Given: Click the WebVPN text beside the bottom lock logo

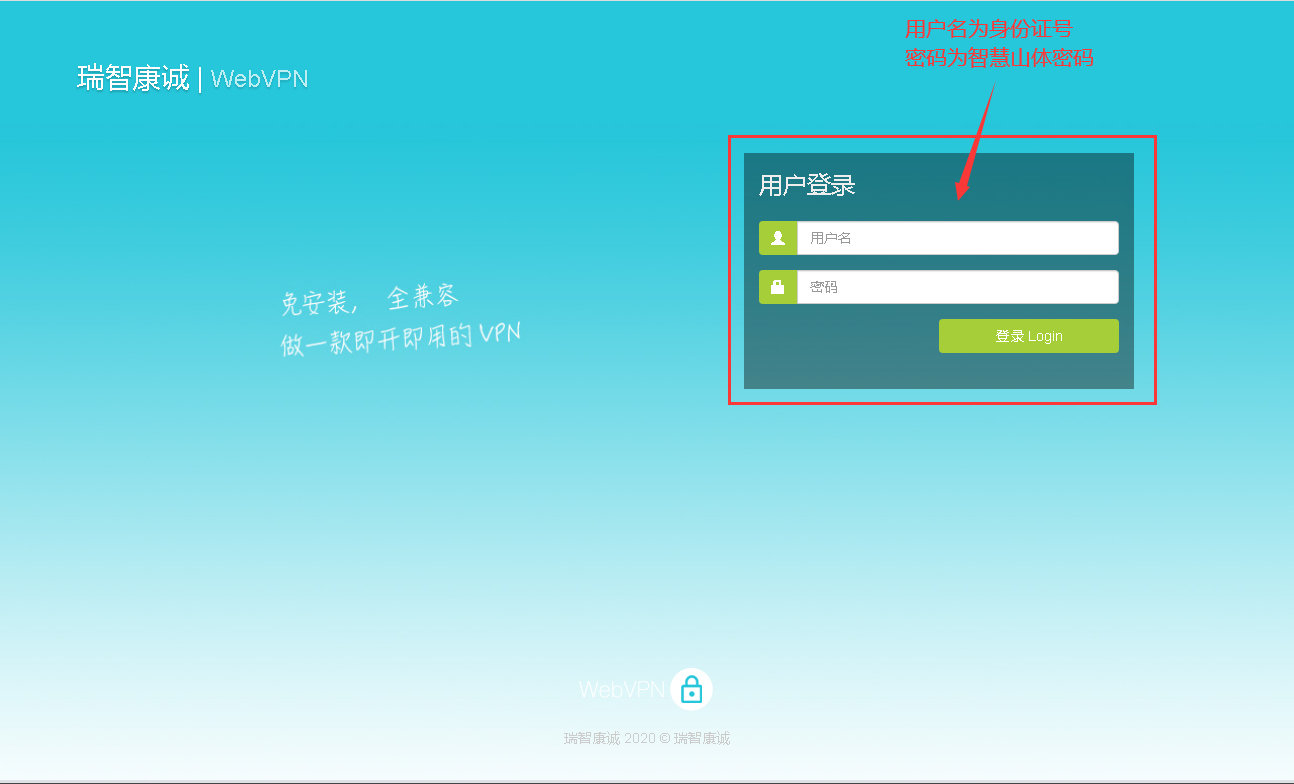Looking at the screenshot, I should tap(622, 689).
